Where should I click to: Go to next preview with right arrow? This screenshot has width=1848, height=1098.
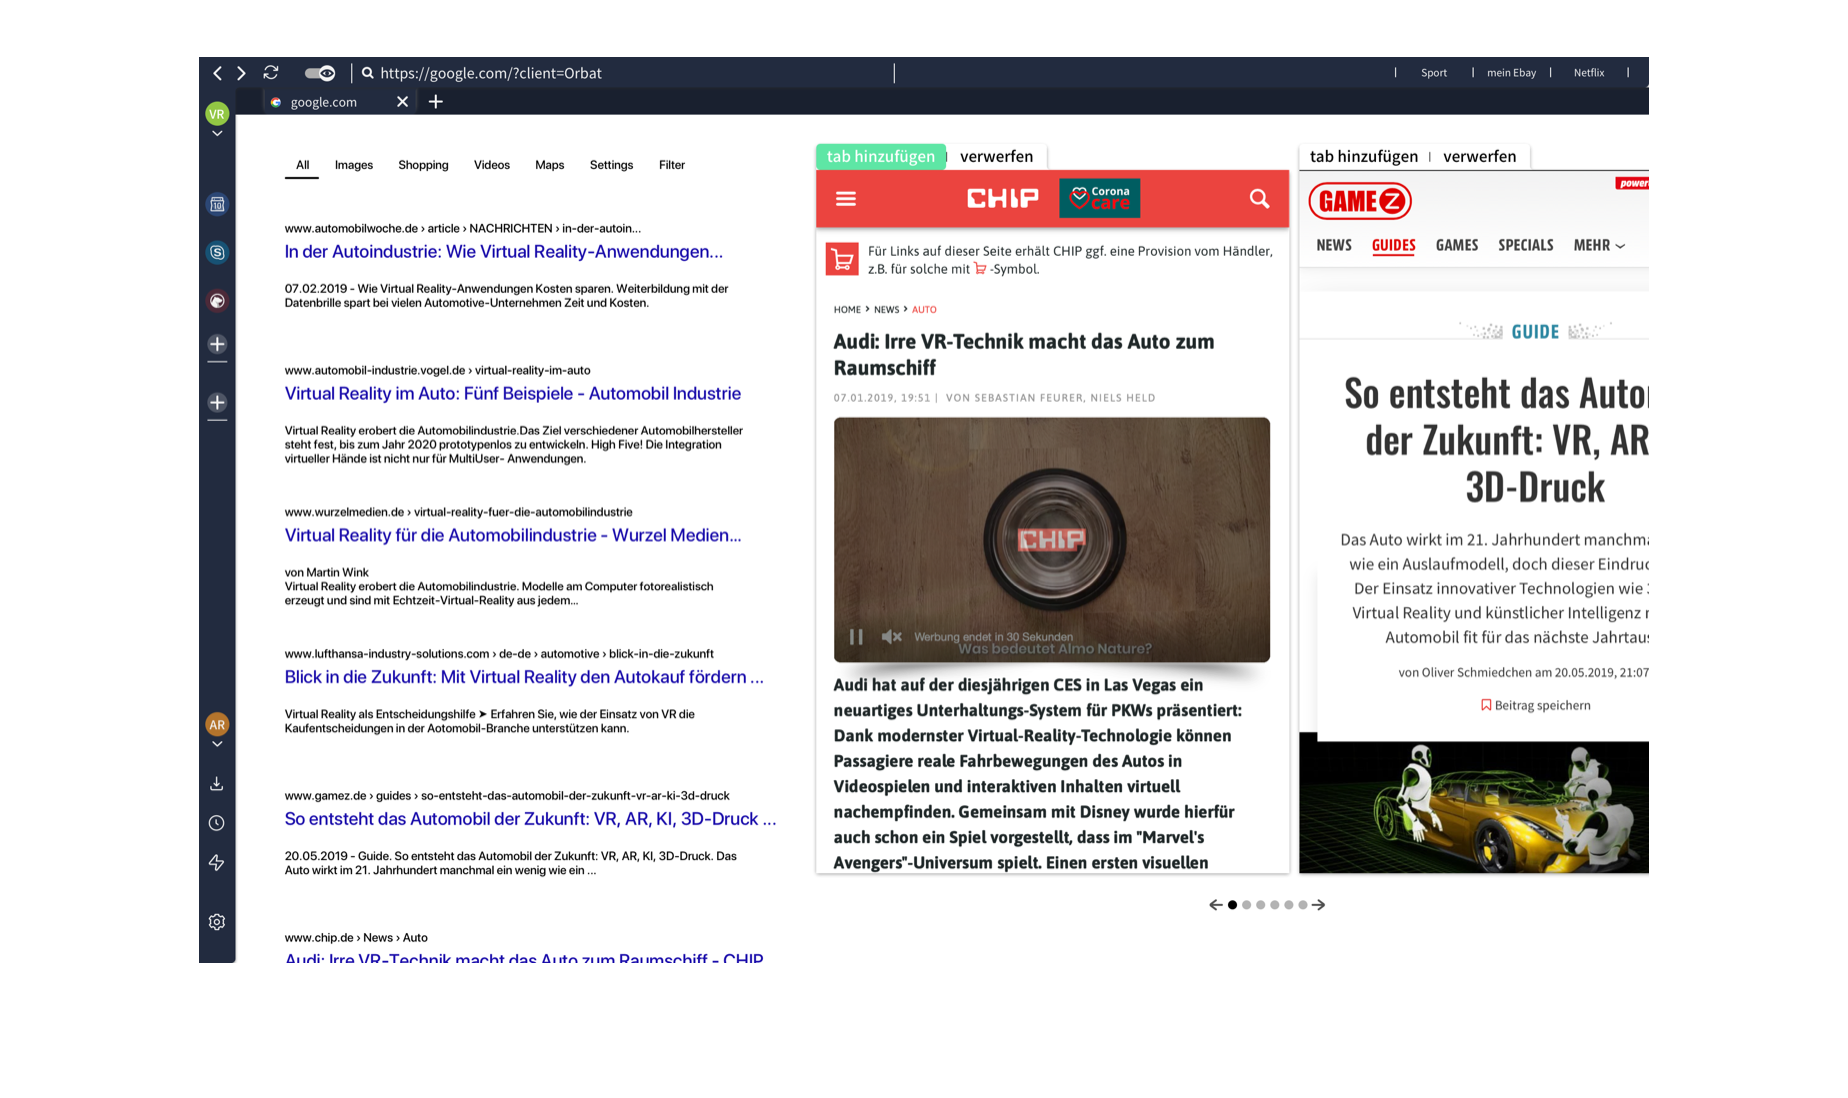coord(1319,905)
